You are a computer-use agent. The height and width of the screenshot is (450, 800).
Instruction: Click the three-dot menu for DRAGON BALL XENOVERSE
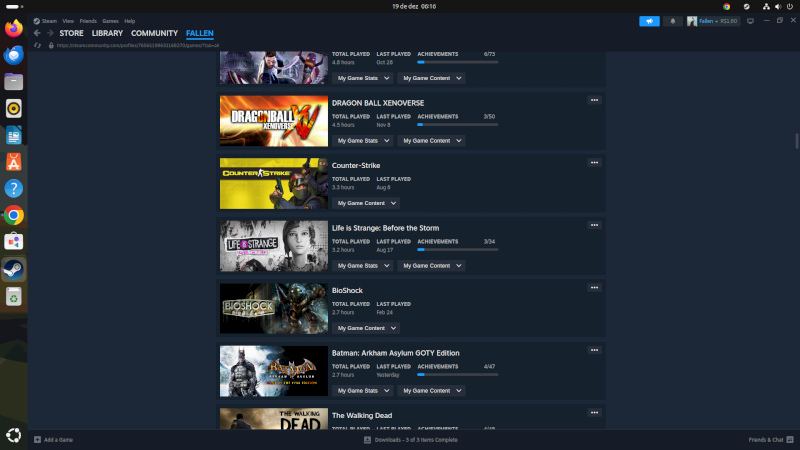pos(594,100)
